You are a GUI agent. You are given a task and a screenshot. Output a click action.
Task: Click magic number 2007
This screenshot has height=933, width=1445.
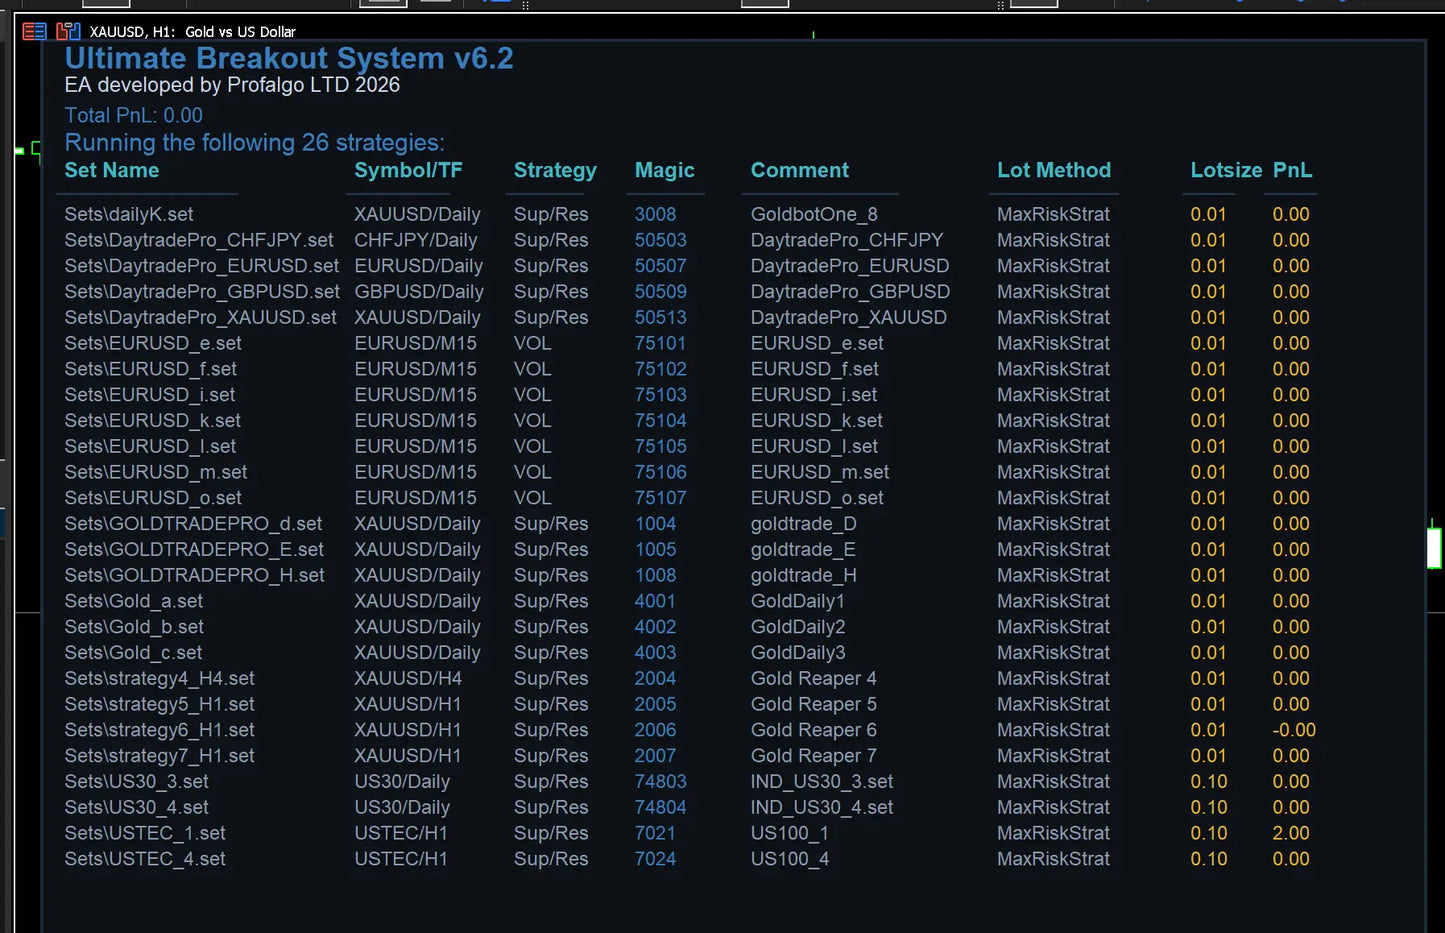click(x=655, y=756)
